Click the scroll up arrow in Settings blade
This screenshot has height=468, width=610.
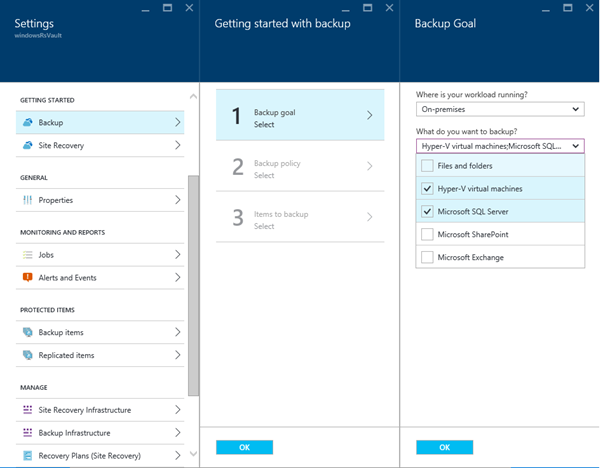click(193, 96)
